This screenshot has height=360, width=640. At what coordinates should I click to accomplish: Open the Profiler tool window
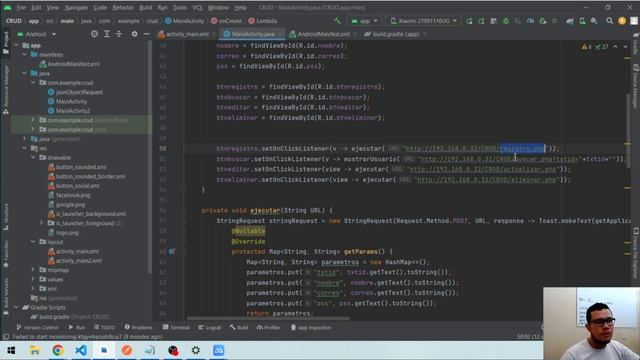(x=268, y=327)
